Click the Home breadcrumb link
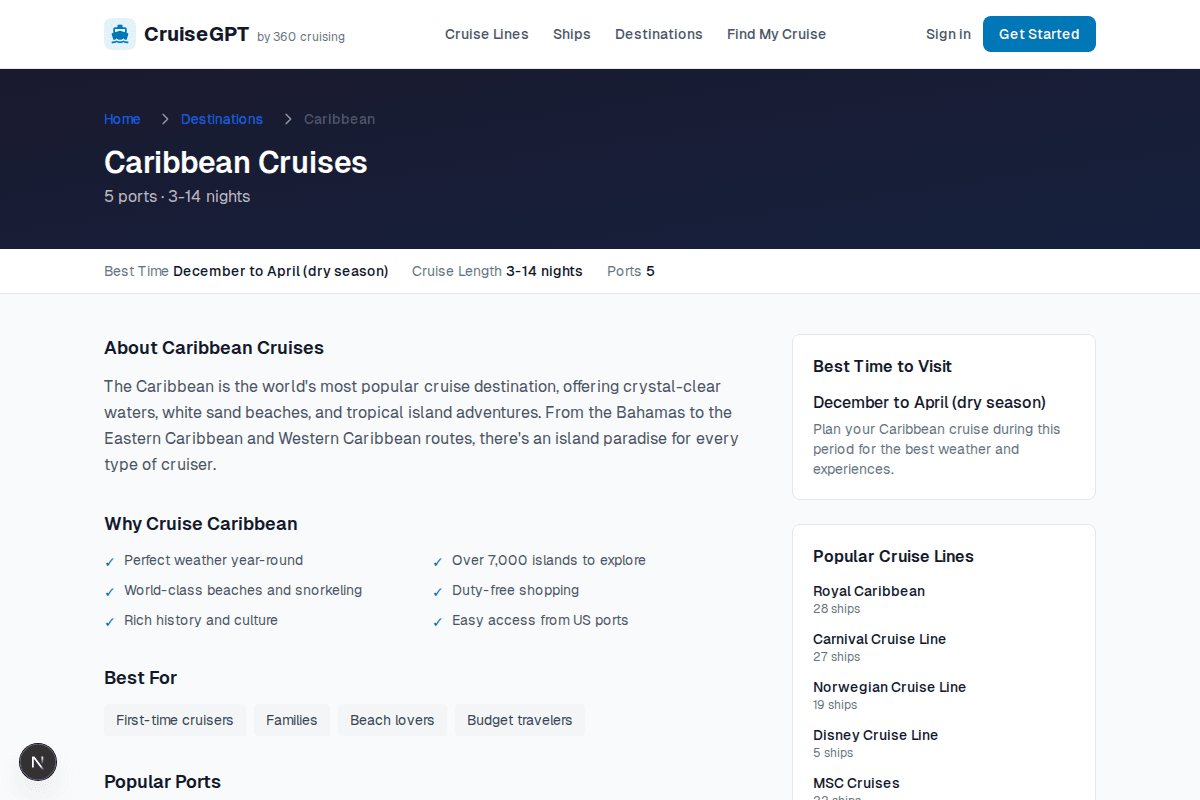 pos(122,119)
